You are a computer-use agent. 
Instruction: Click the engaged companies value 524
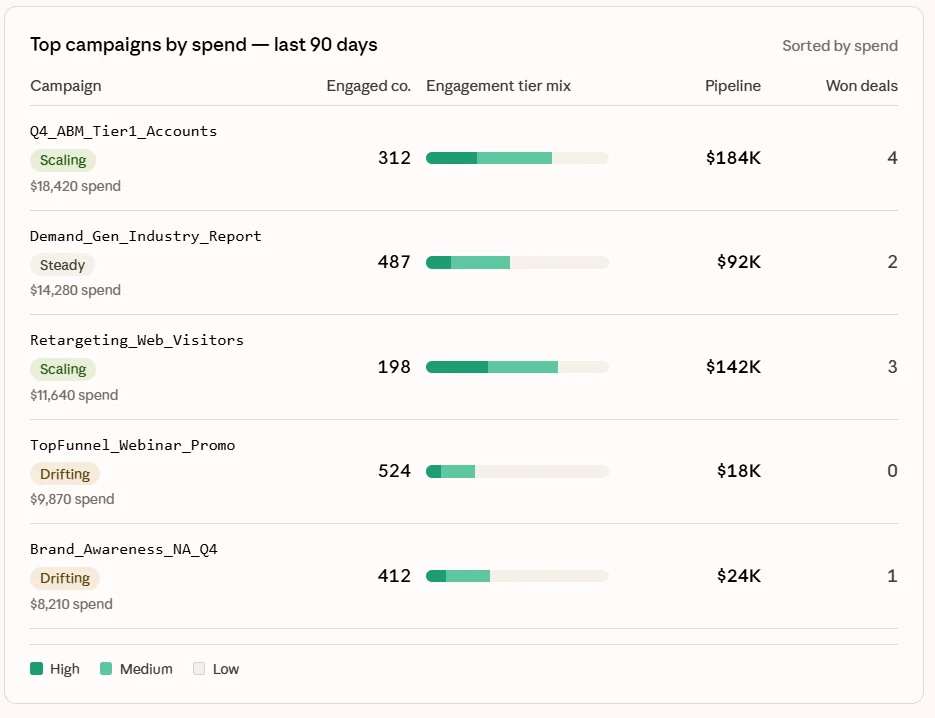[x=394, y=471]
